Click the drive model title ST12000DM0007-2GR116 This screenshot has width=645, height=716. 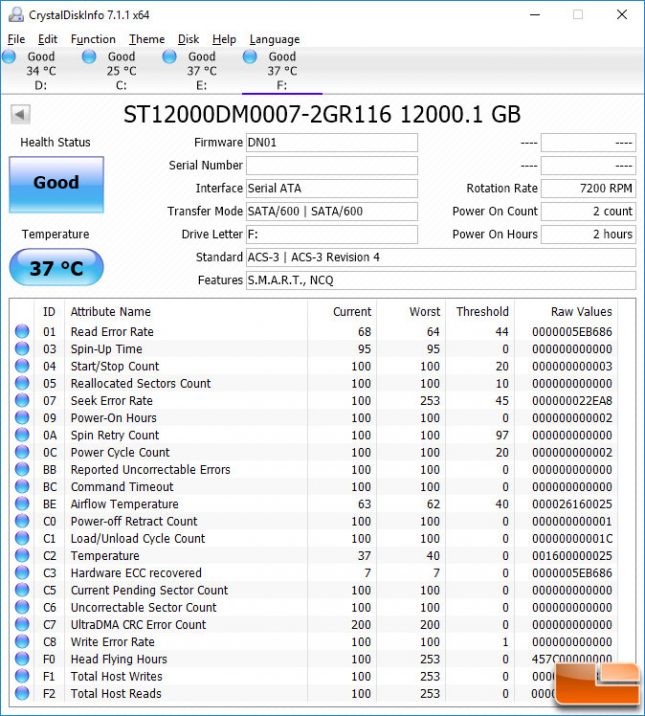tap(257, 114)
